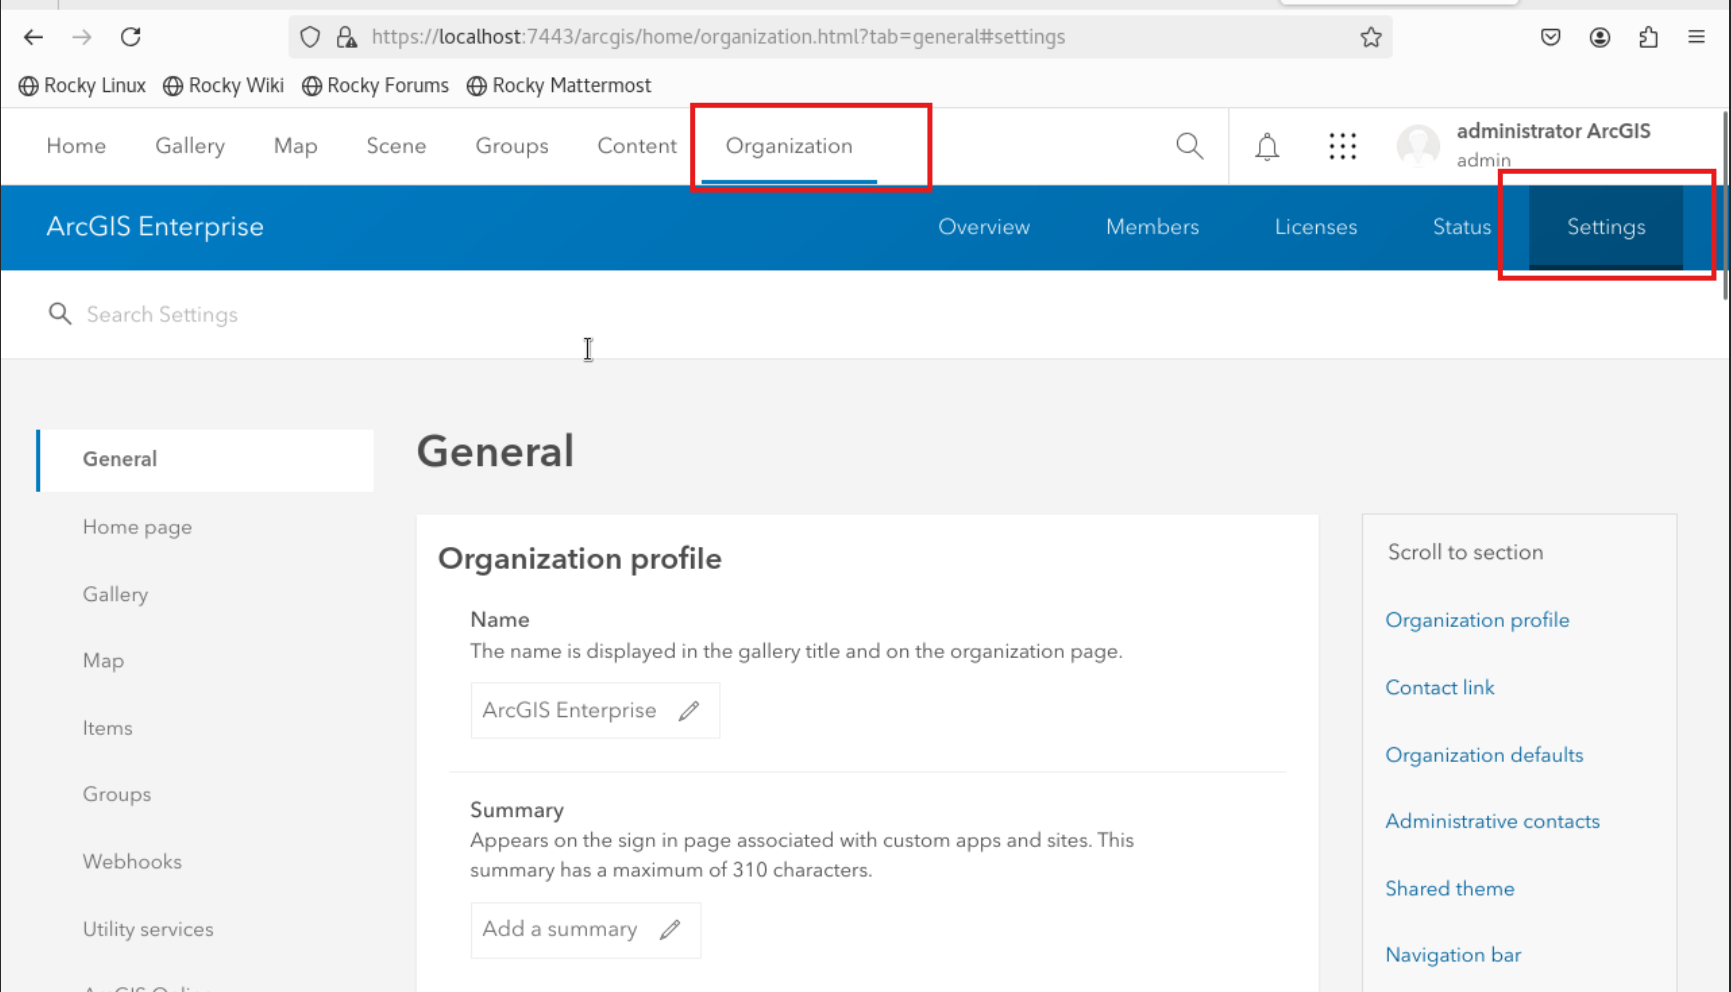
Task: Open the Rocky Forums bookmark
Action: pyautogui.click(x=376, y=86)
